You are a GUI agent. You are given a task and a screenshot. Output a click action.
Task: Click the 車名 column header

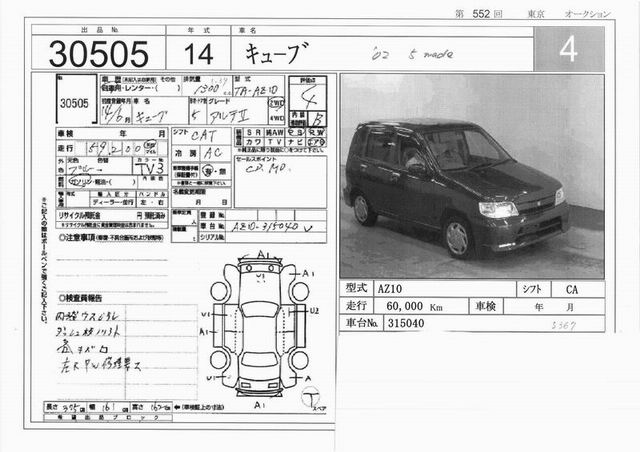(247, 30)
